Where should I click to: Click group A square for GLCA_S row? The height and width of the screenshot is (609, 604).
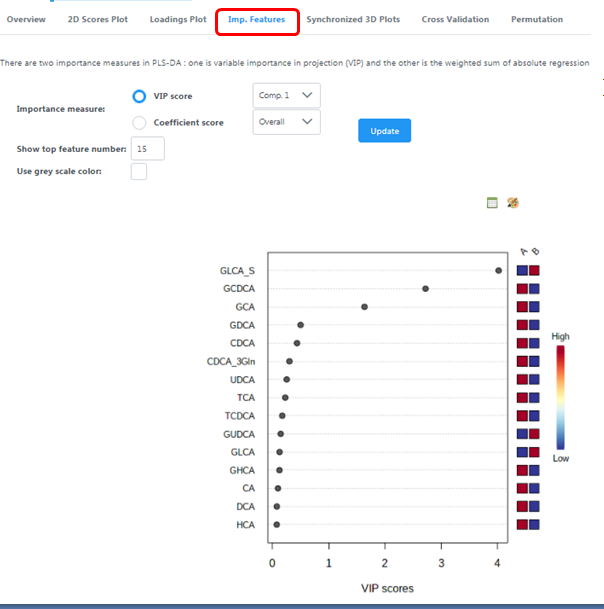tap(522, 270)
